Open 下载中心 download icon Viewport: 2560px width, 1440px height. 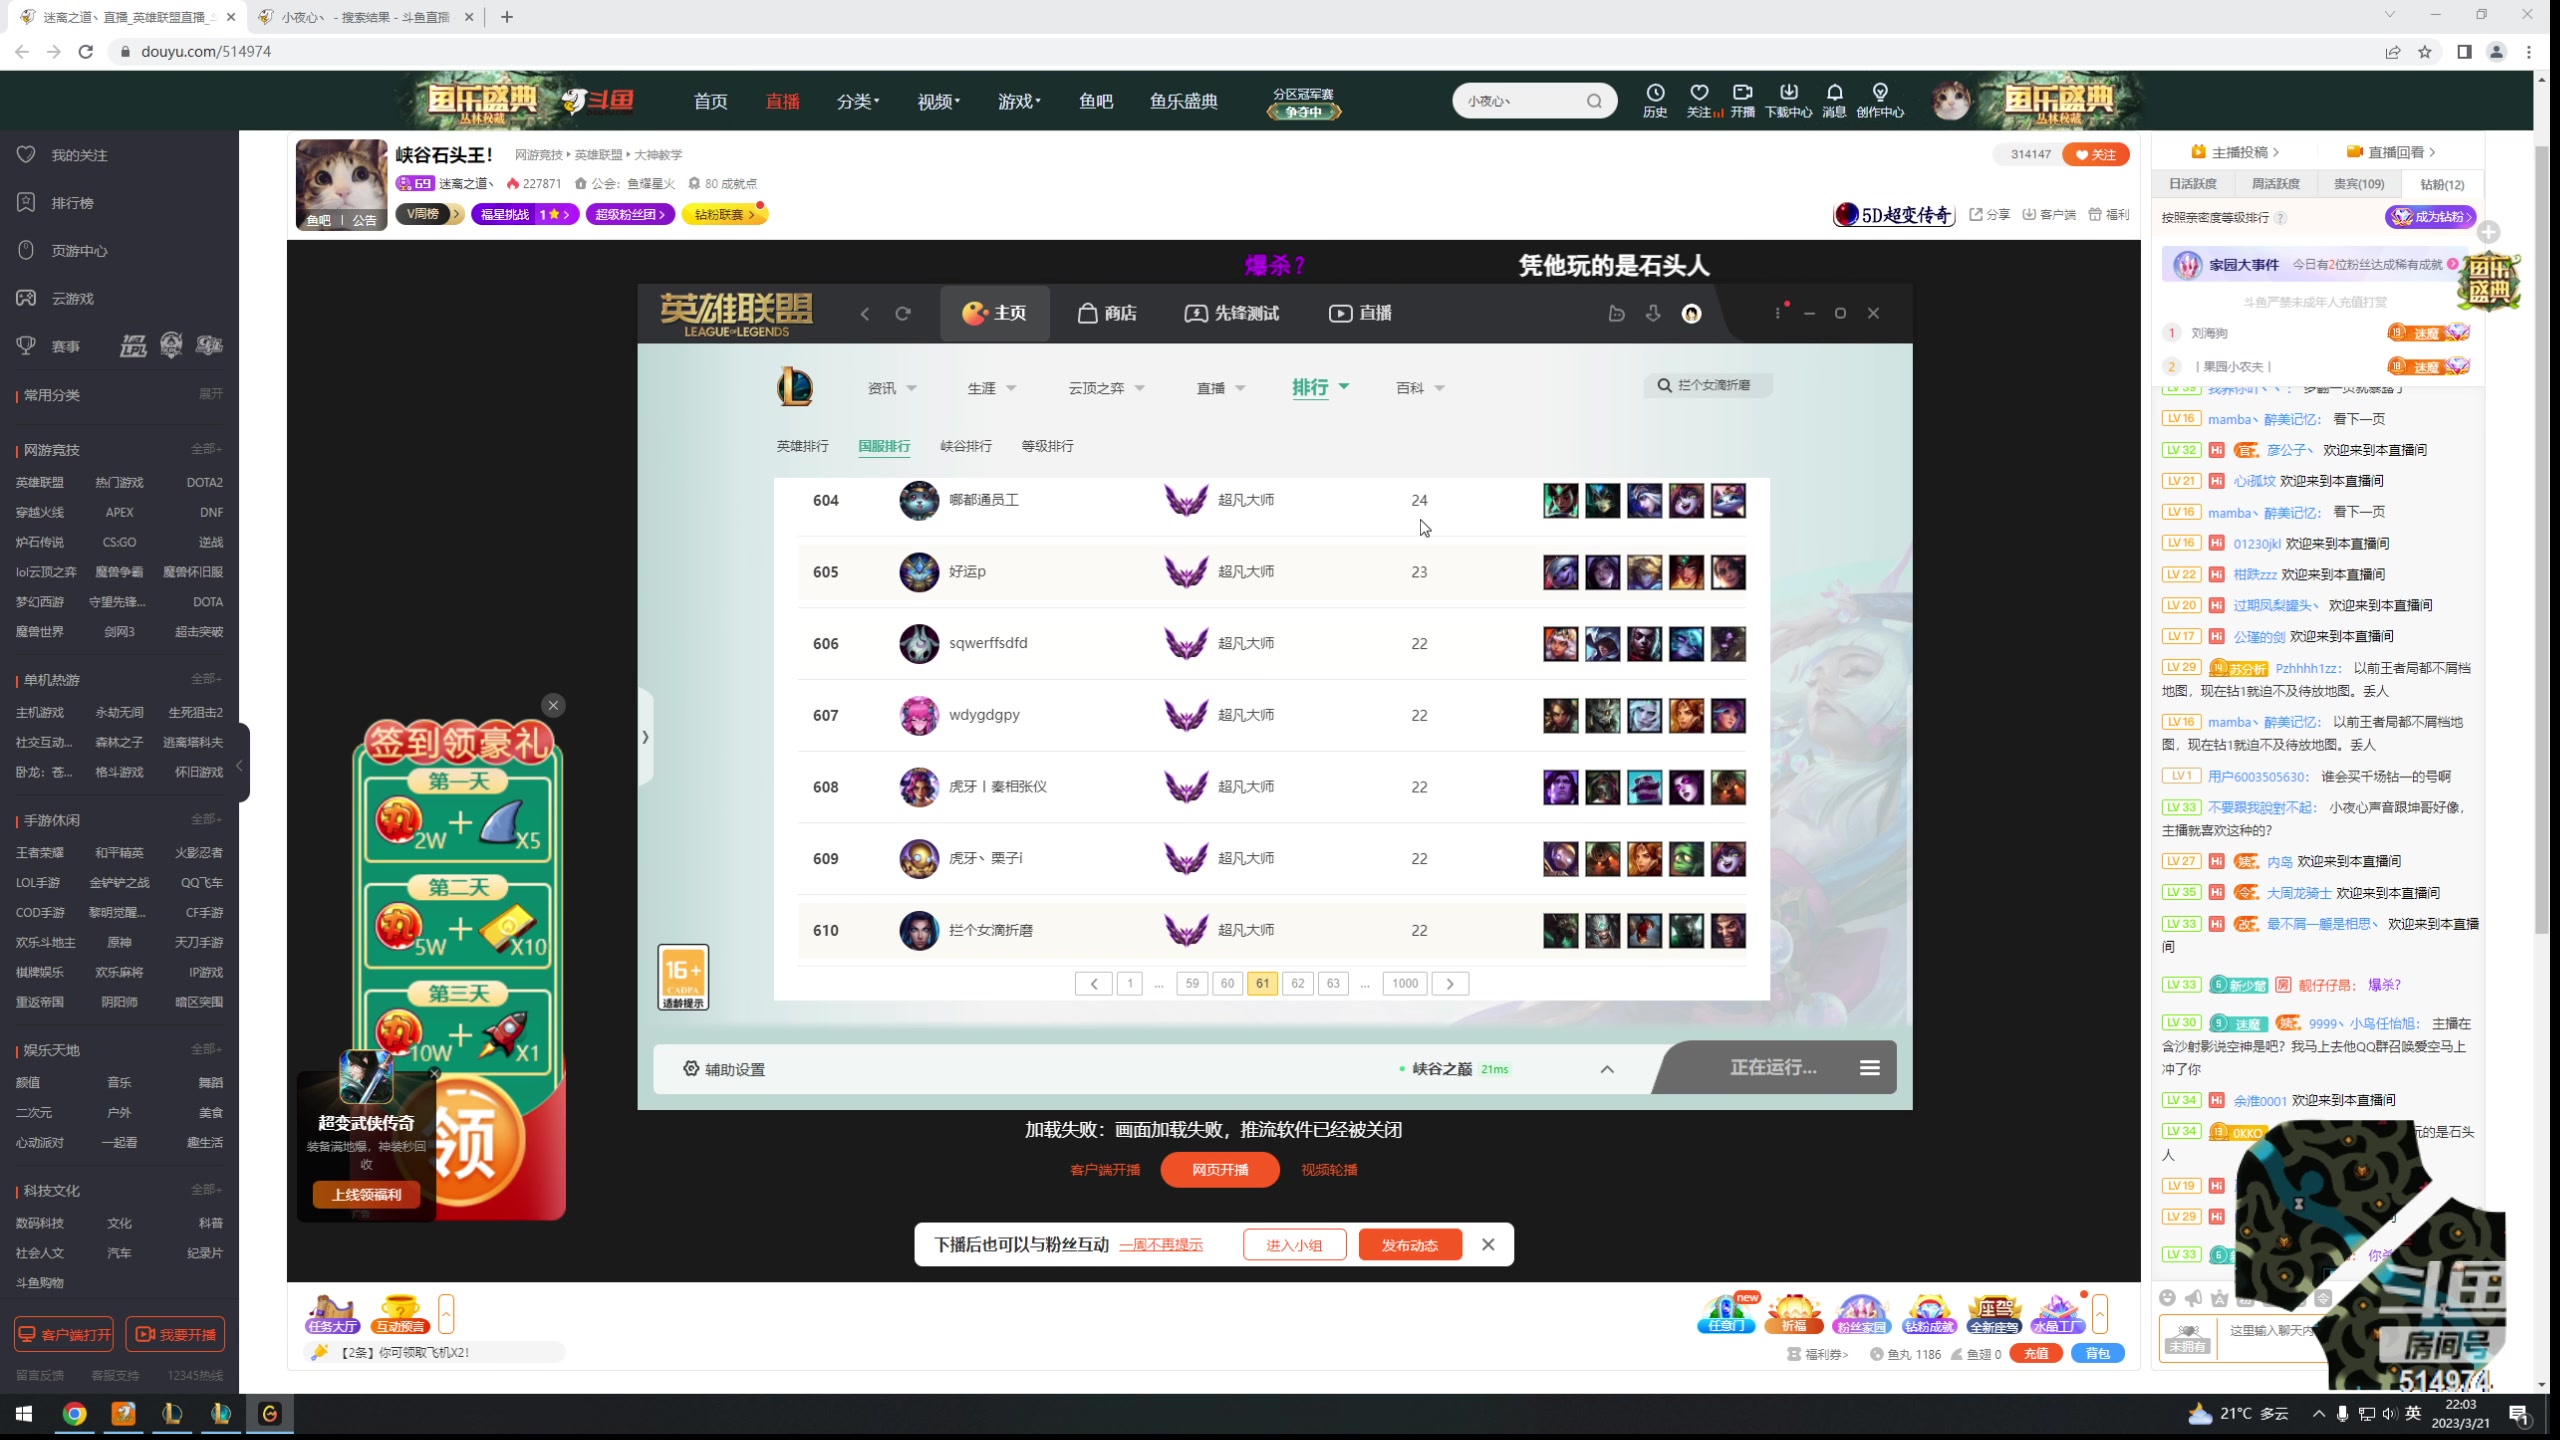pos(1788,93)
